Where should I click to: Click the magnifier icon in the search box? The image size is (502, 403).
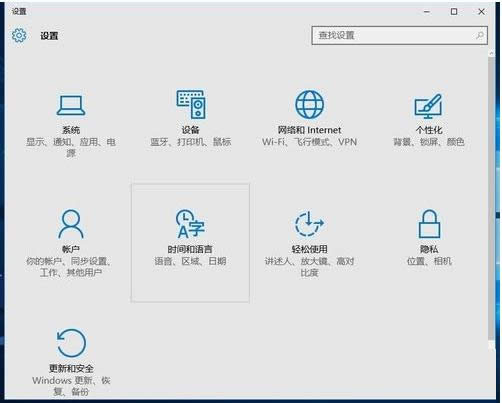coord(480,35)
